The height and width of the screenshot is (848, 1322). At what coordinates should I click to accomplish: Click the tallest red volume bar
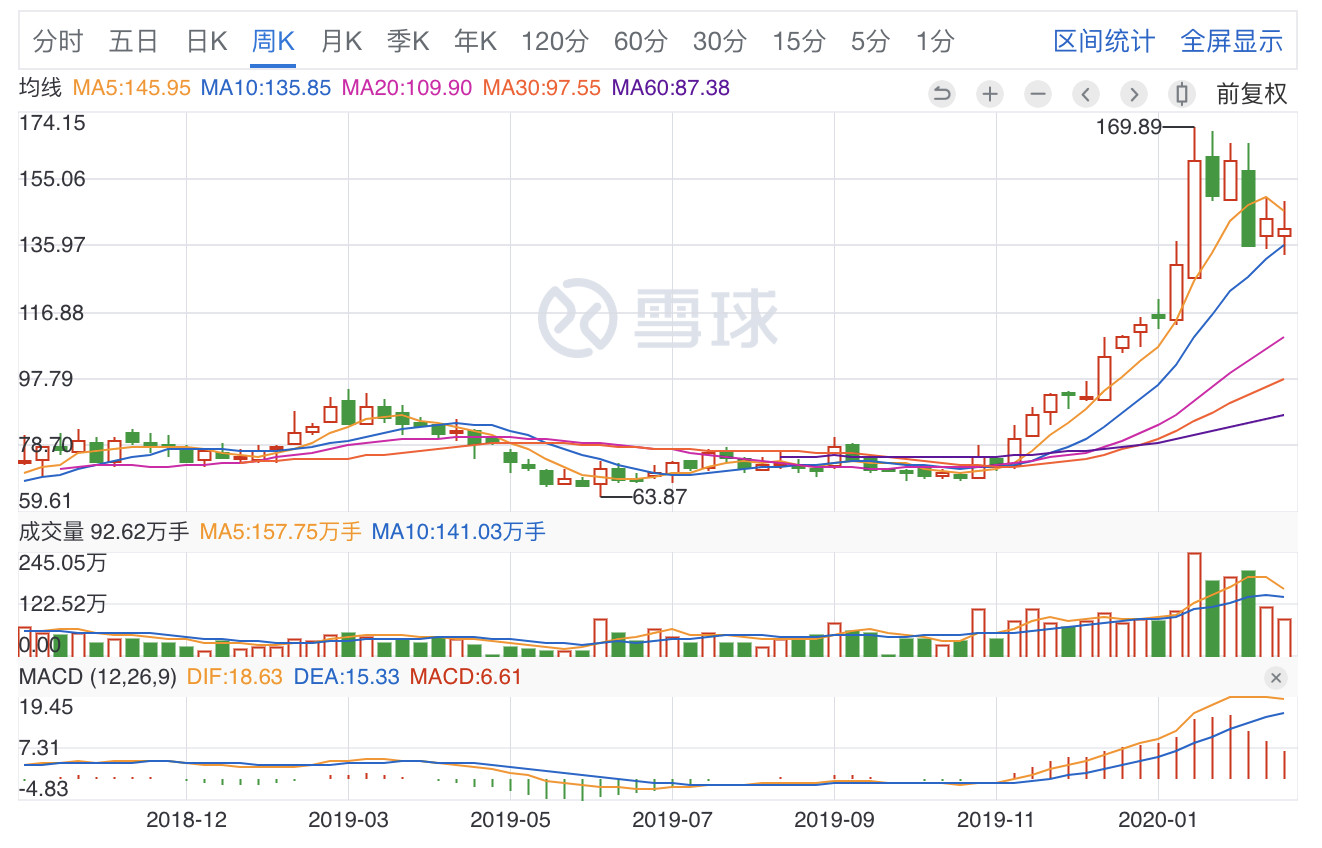point(1193,604)
